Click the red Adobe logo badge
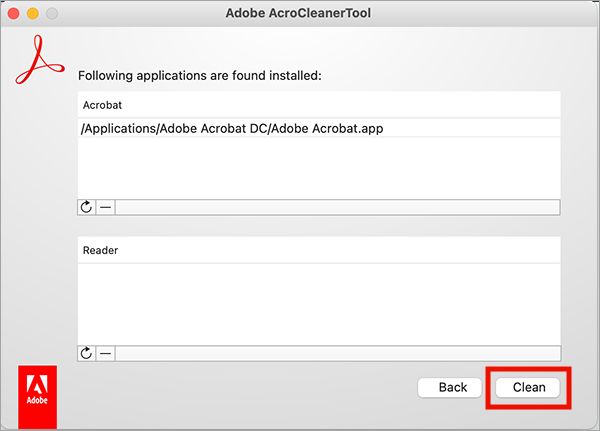 [38, 397]
